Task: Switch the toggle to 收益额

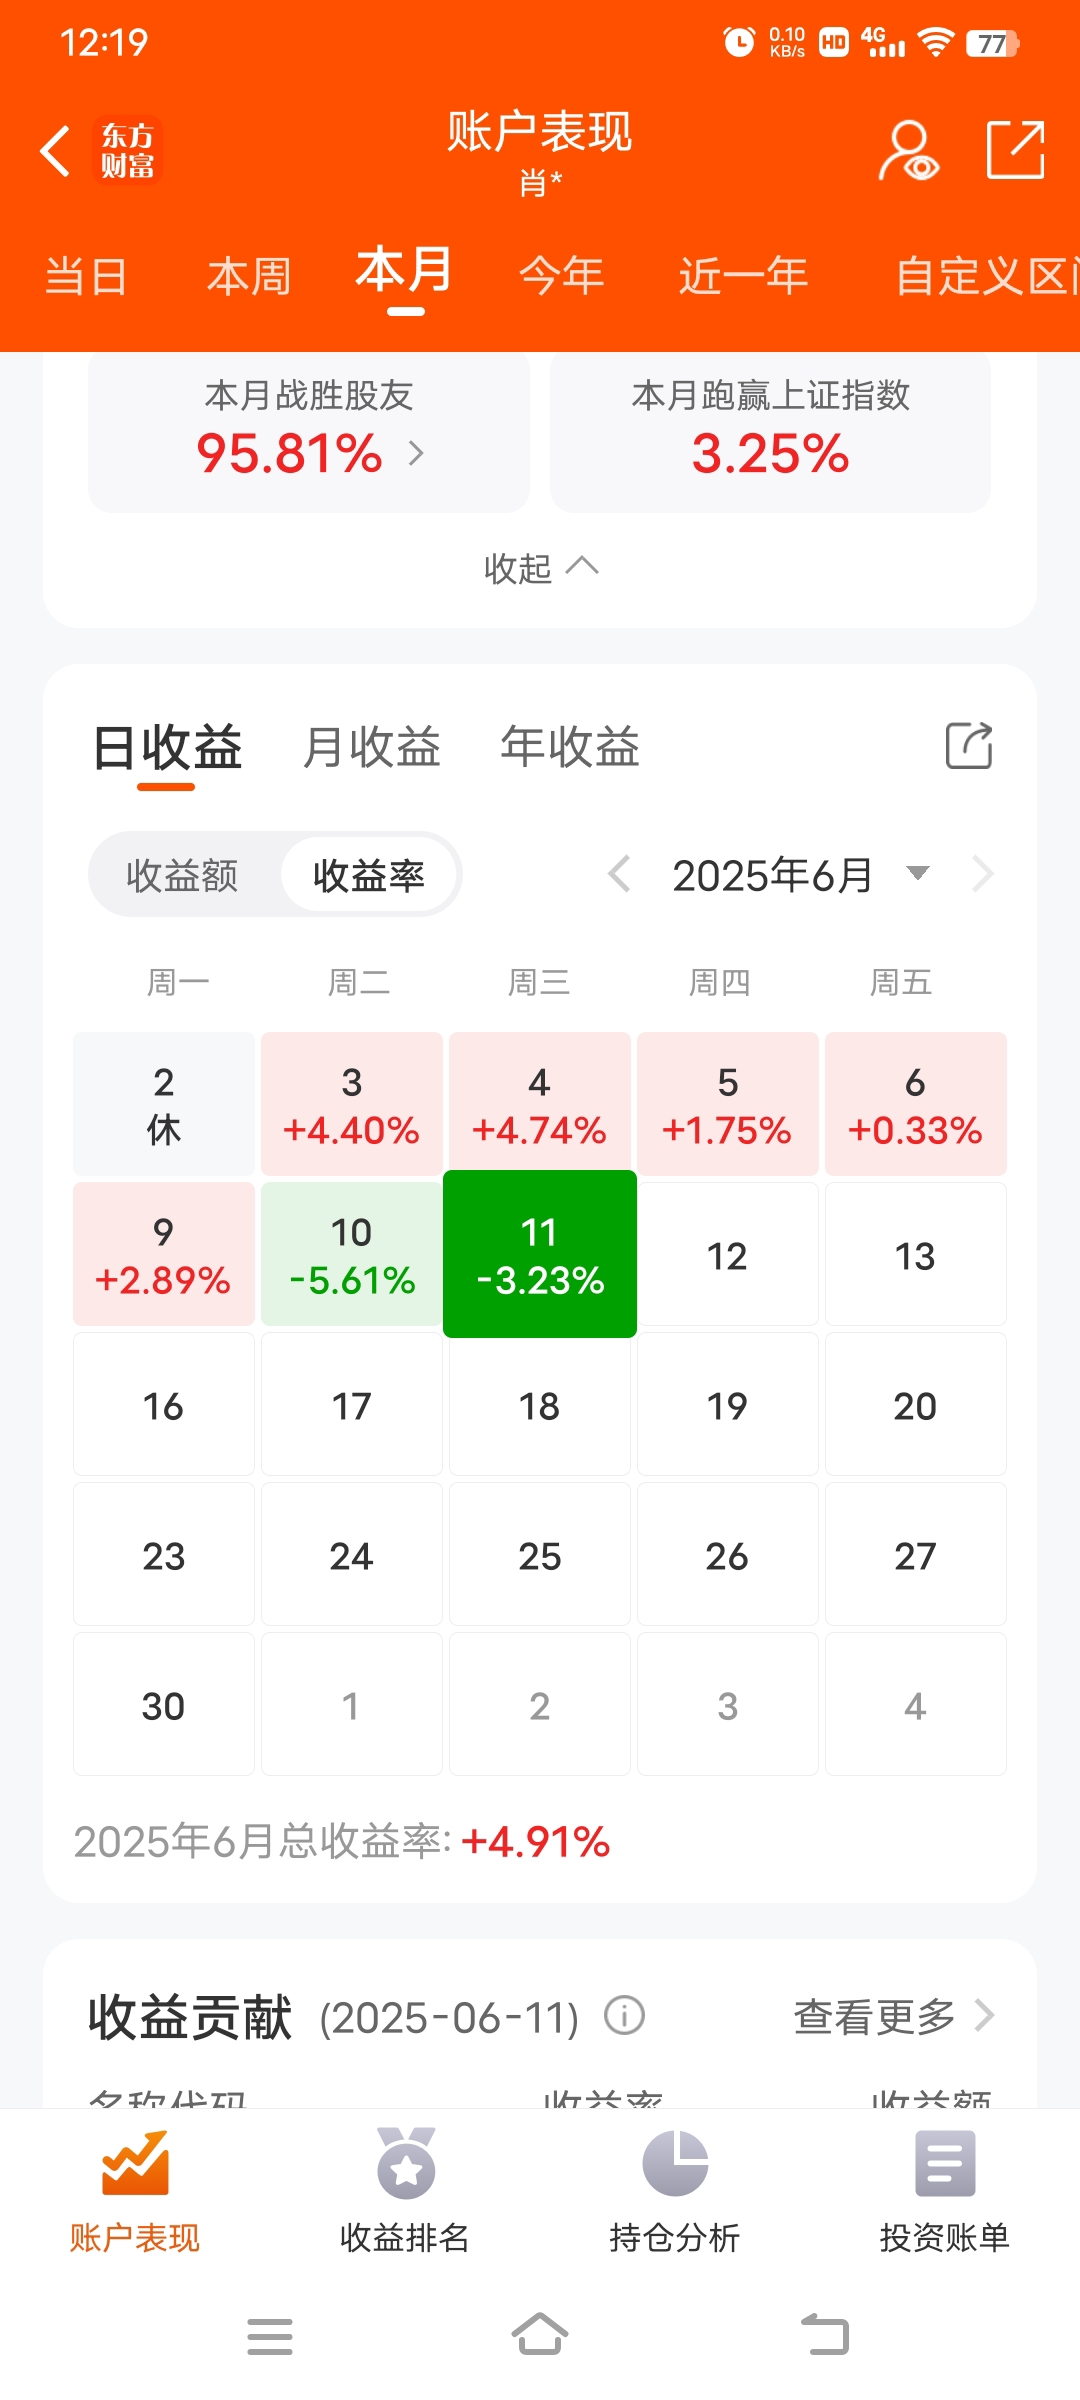Action: coord(182,876)
